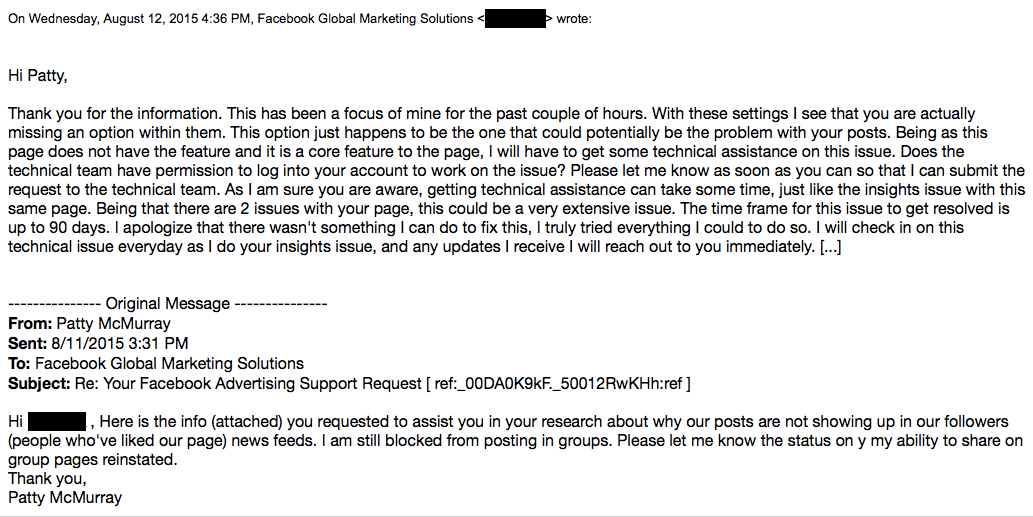Click 'Facebook Global Marketing Solutions' in header line
Image resolution: width=1033 pixels, height=517 pixels.
tap(365, 19)
